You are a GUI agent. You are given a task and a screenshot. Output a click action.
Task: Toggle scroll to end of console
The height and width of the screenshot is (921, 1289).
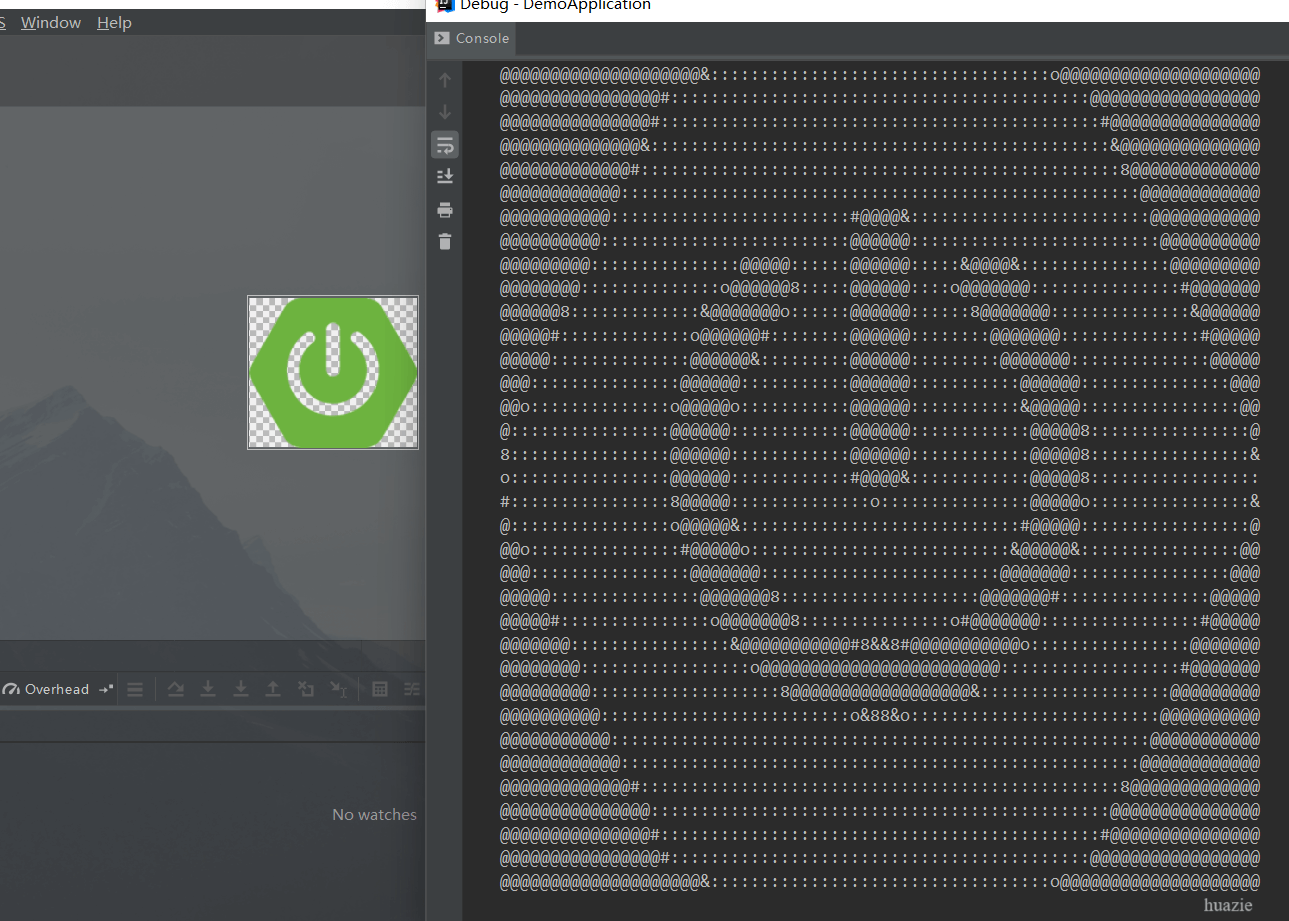point(445,177)
